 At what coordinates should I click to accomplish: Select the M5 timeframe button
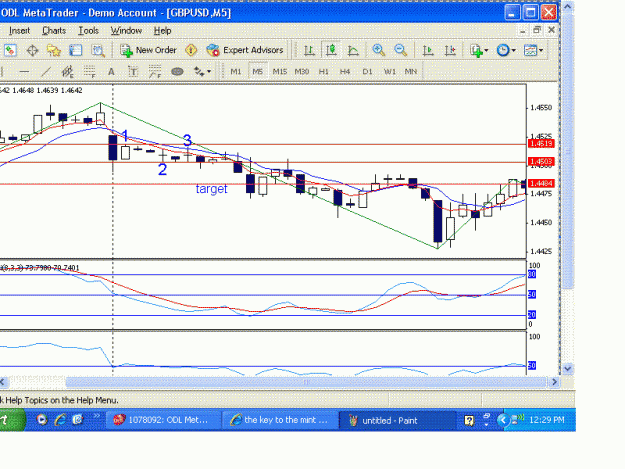click(x=257, y=72)
